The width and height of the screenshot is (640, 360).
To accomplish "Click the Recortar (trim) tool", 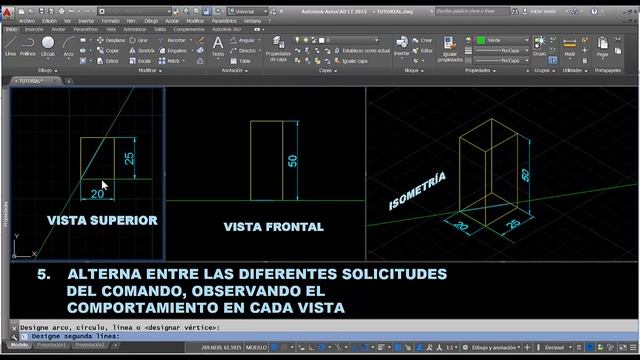I will coord(173,40).
